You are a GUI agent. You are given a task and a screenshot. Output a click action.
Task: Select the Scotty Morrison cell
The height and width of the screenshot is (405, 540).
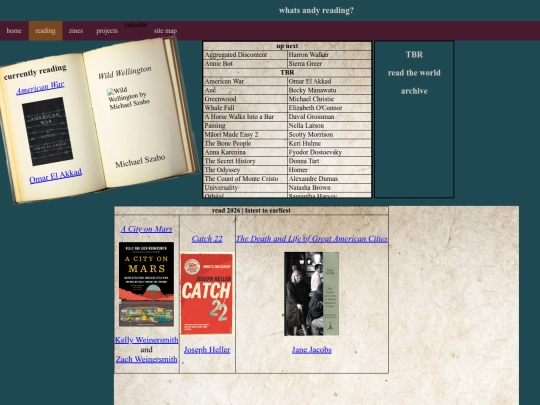click(329, 135)
